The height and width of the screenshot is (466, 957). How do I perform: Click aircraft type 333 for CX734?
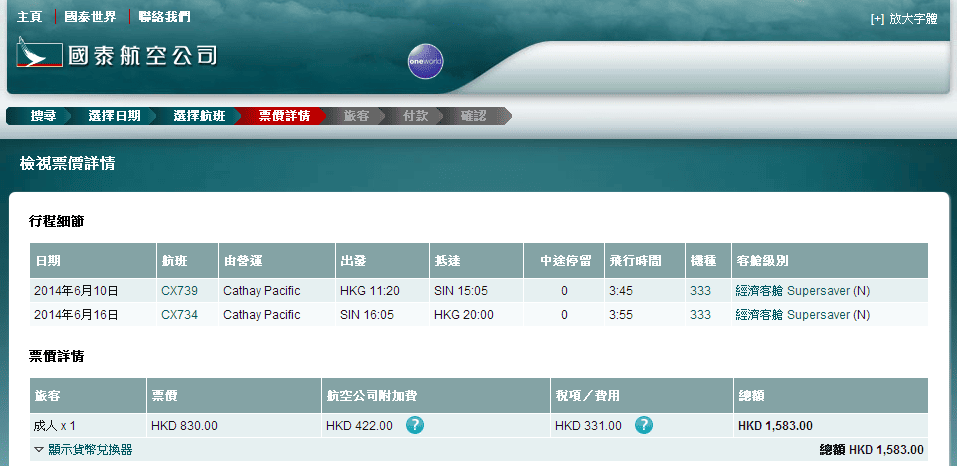pyautogui.click(x=700, y=314)
